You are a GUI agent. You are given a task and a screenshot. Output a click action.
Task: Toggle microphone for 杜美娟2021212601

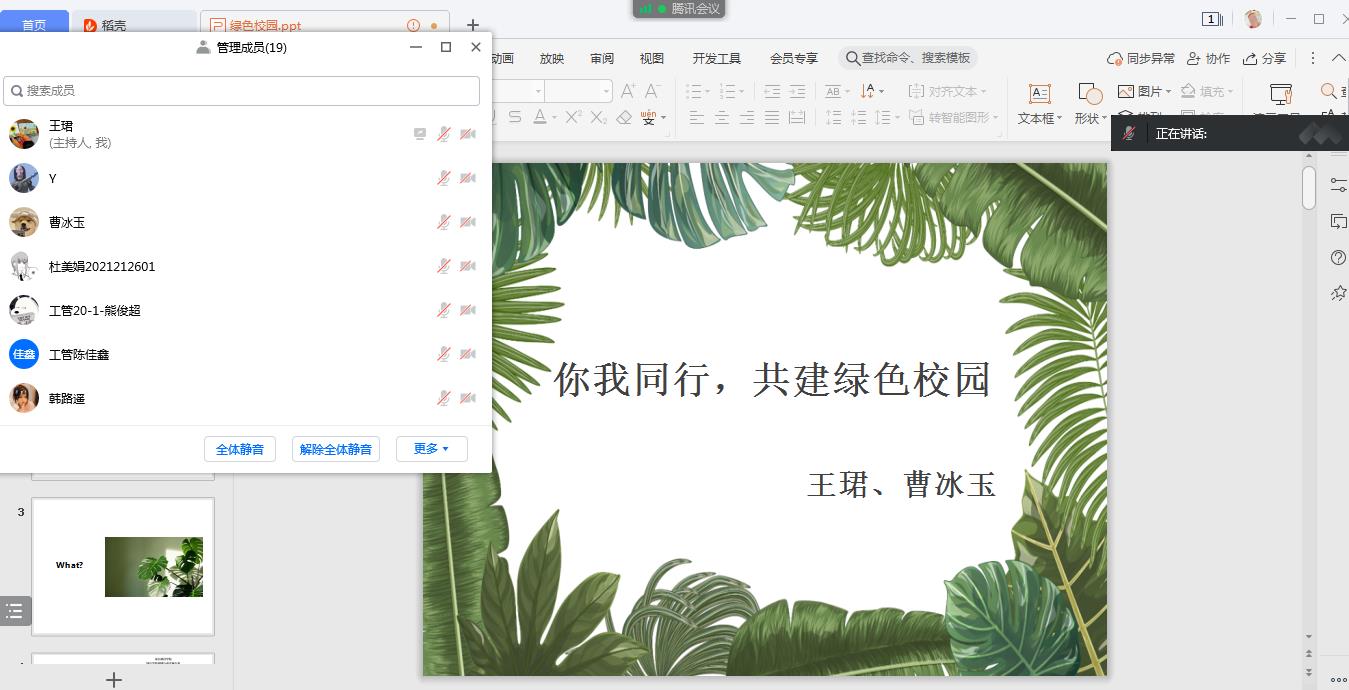(x=443, y=266)
